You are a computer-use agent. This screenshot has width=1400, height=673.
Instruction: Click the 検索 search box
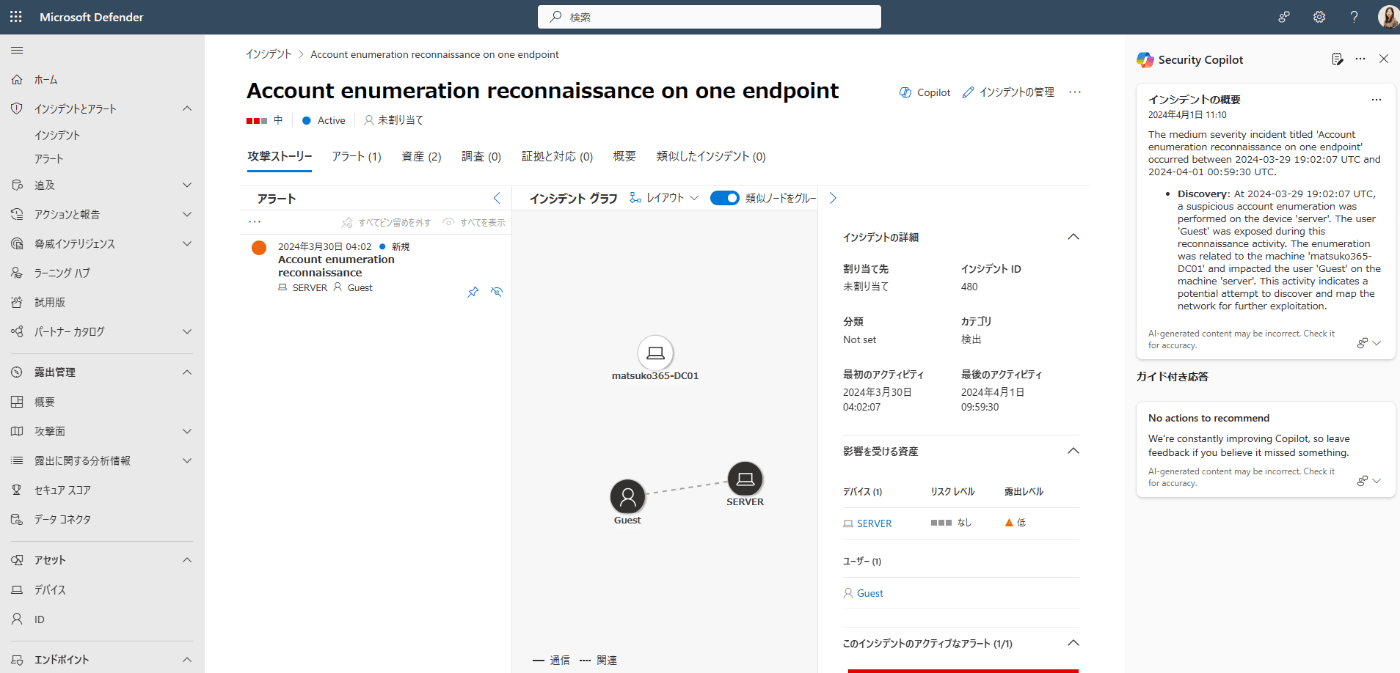pos(709,17)
